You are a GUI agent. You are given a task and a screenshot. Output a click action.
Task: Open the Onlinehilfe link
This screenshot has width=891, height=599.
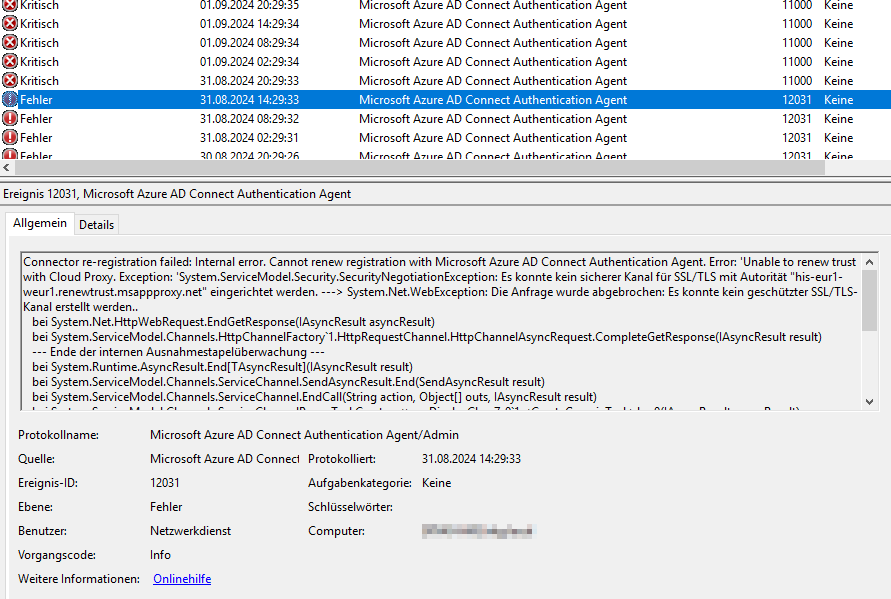pos(182,579)
